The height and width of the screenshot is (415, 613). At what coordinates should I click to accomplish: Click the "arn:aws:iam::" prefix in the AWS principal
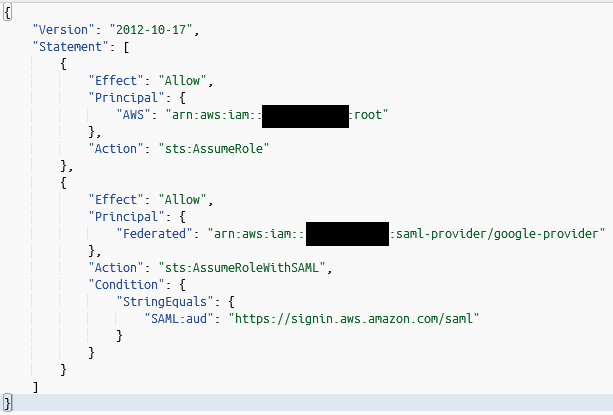[220, 114]
